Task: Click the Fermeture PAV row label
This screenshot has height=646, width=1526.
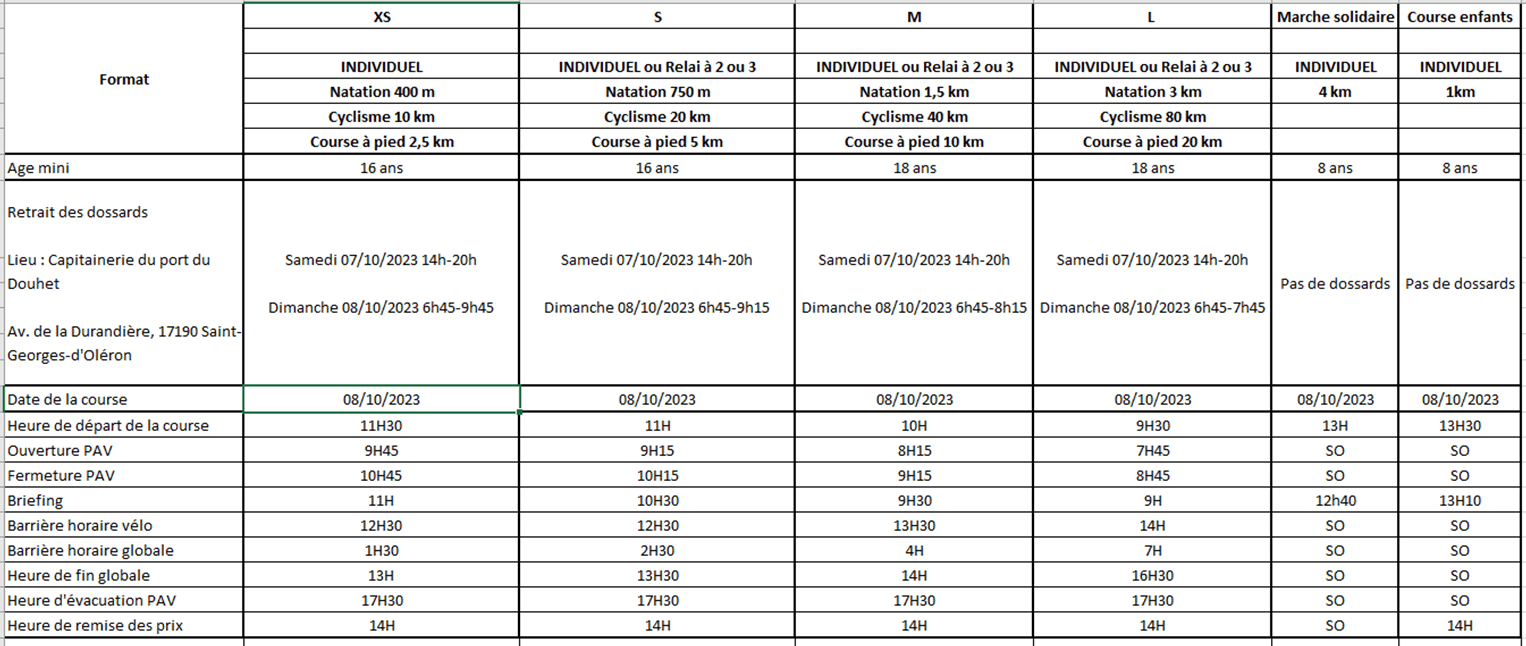Action: point(60,475)
